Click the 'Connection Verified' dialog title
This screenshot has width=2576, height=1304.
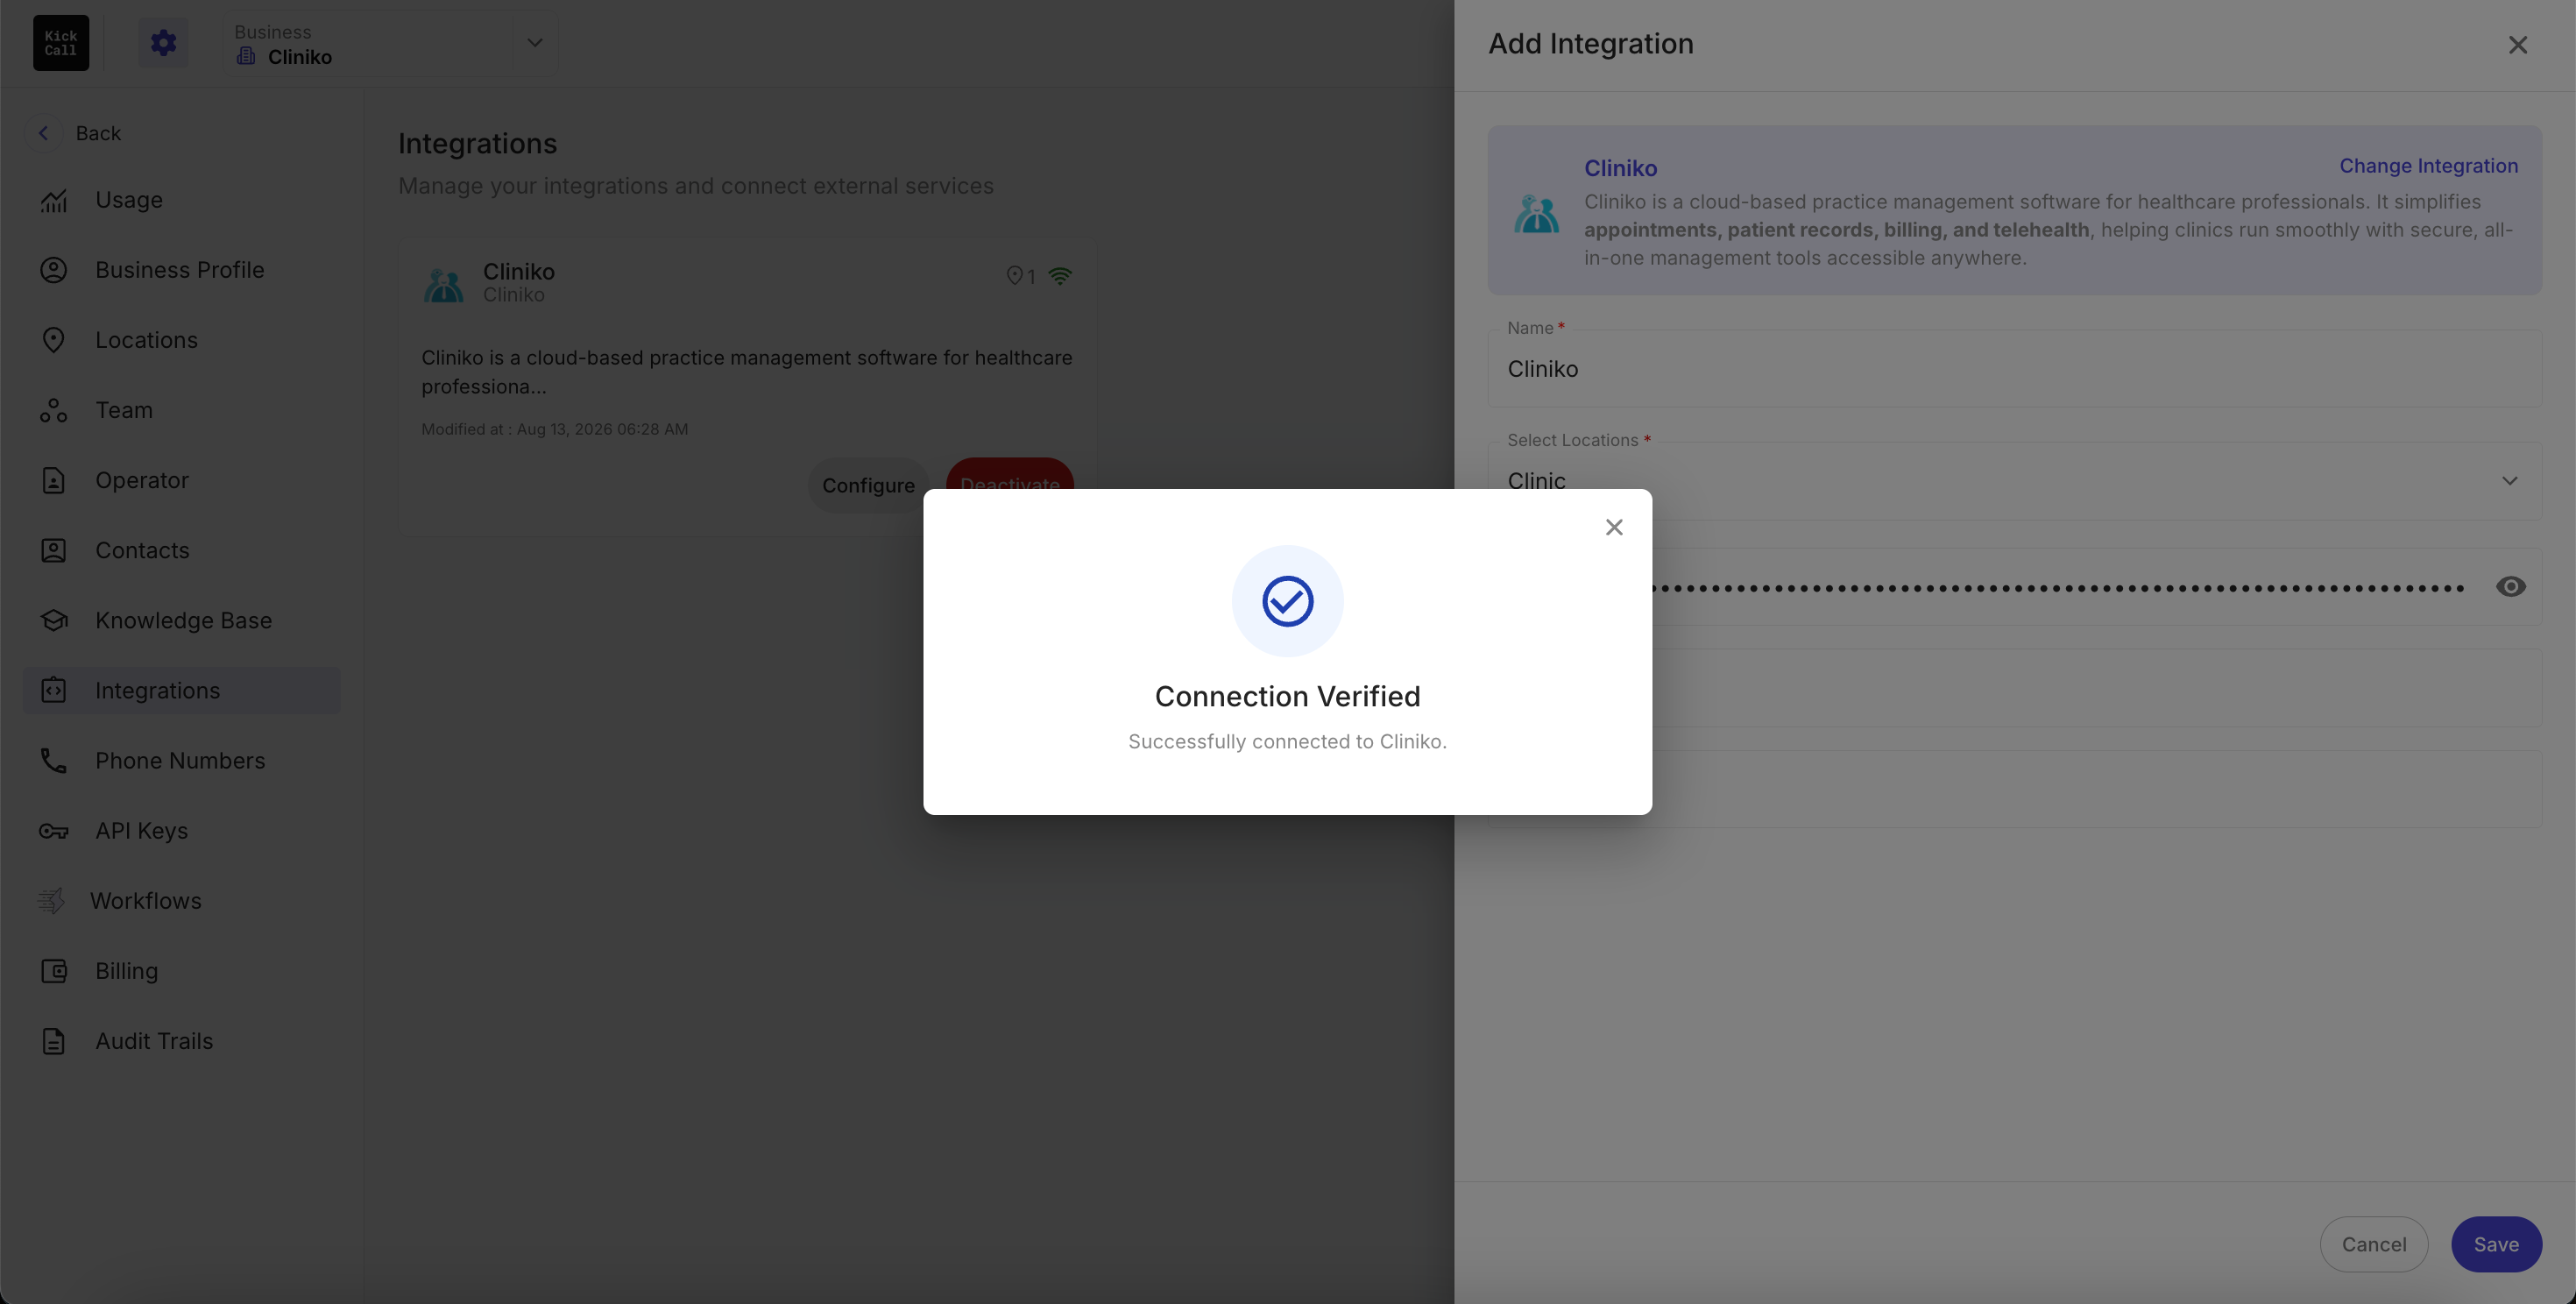tap(1287, 696)
